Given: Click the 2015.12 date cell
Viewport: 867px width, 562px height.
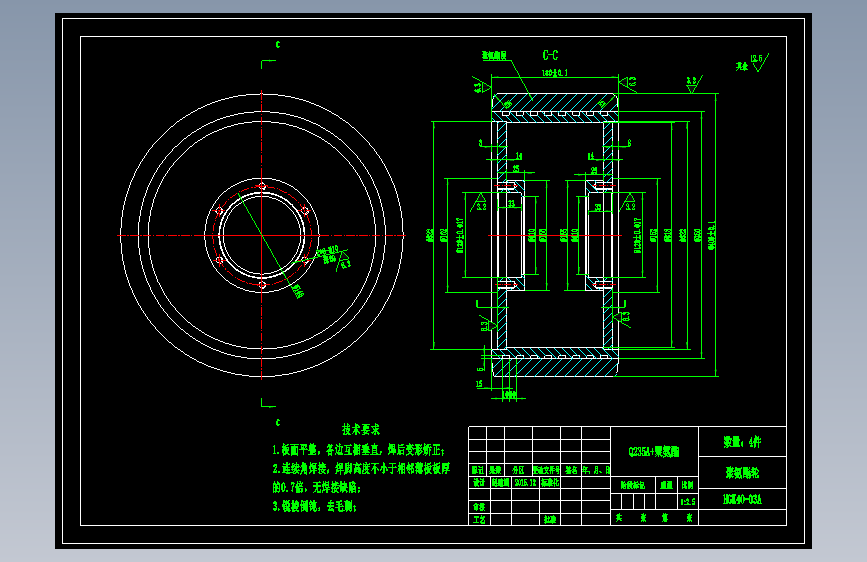Looking at the screenshot, I should 525,482.
